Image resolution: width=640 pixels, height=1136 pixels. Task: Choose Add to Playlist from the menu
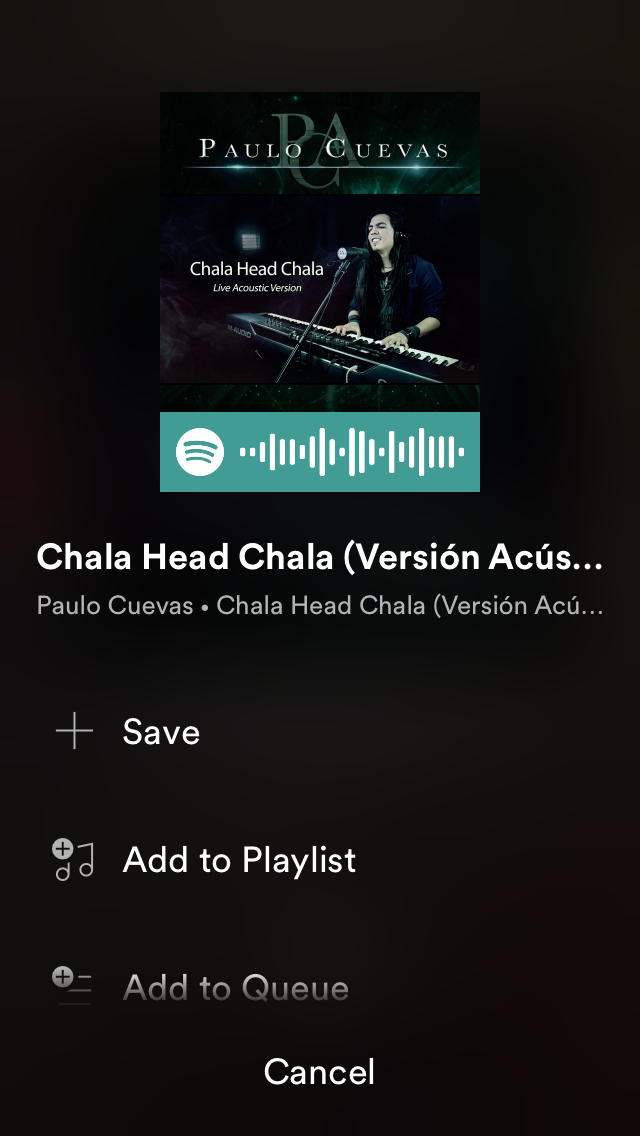click(320, 859)
